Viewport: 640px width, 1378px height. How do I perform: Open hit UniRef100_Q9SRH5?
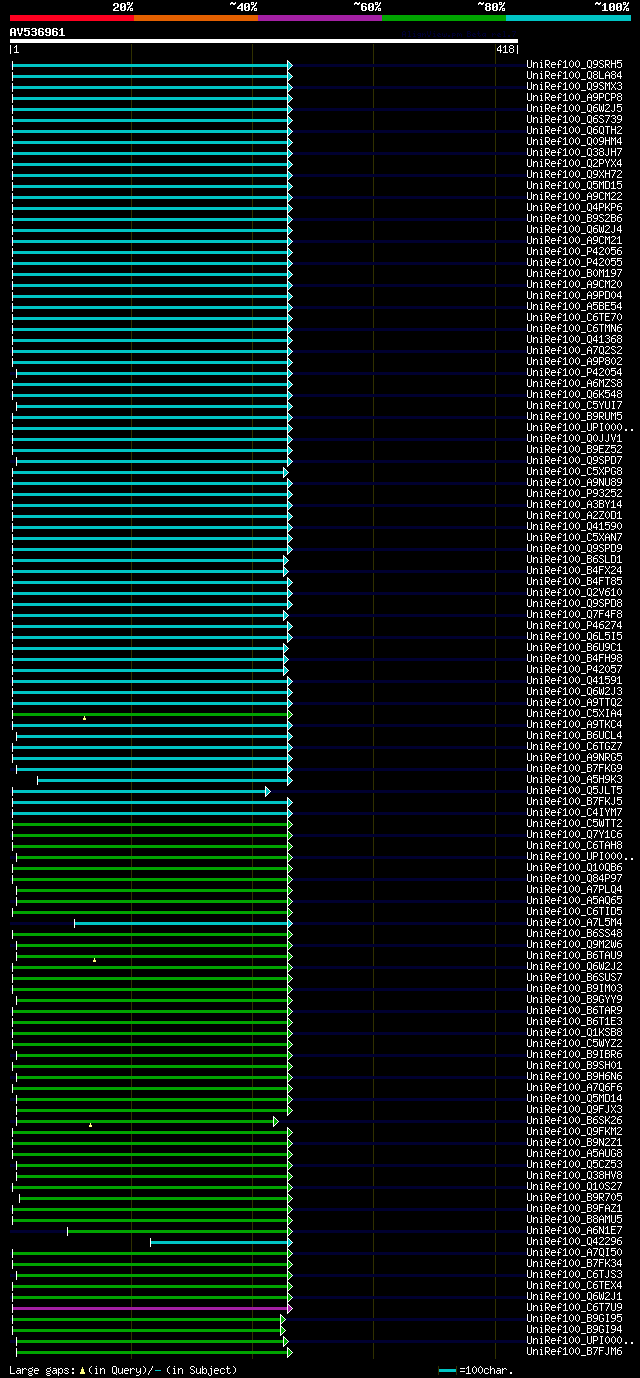click(x=574, y=64)
